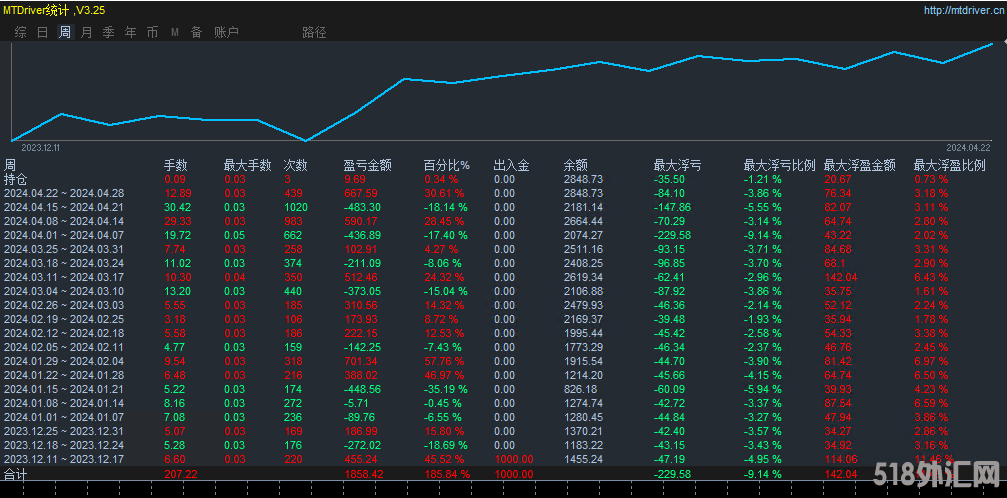Open the 币 (currency) tab

pos(152,32)
